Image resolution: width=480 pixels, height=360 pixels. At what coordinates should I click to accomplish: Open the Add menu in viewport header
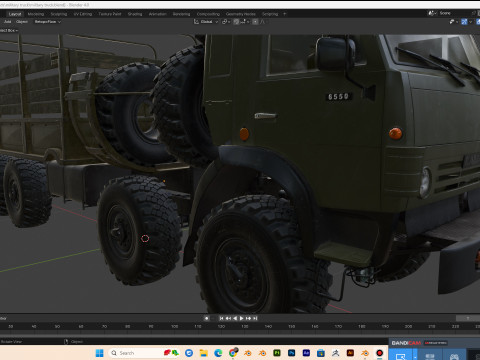(7, 22)
